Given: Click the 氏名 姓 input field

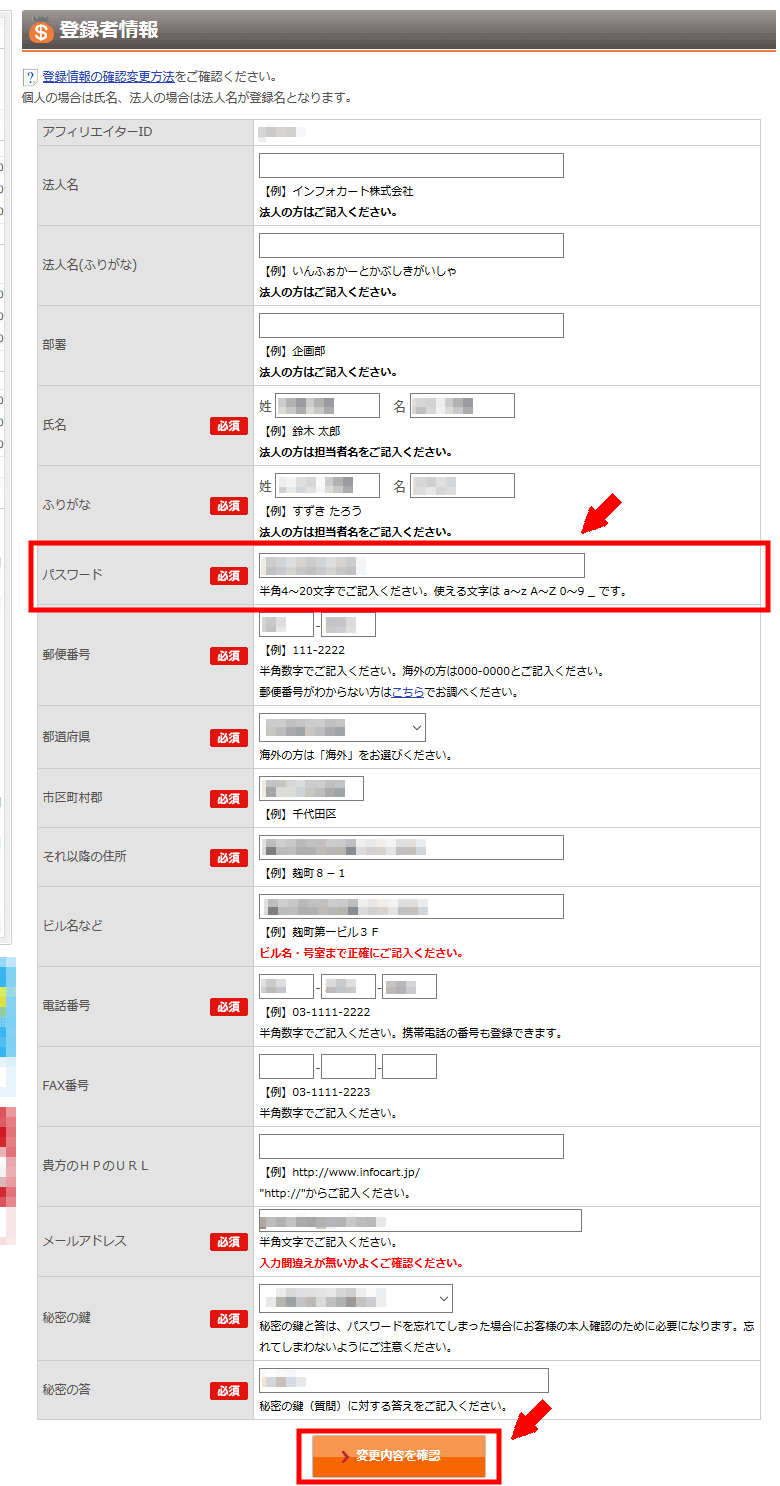Looking at the screenshot, I should pyautogui.click(x=327, y=405).
